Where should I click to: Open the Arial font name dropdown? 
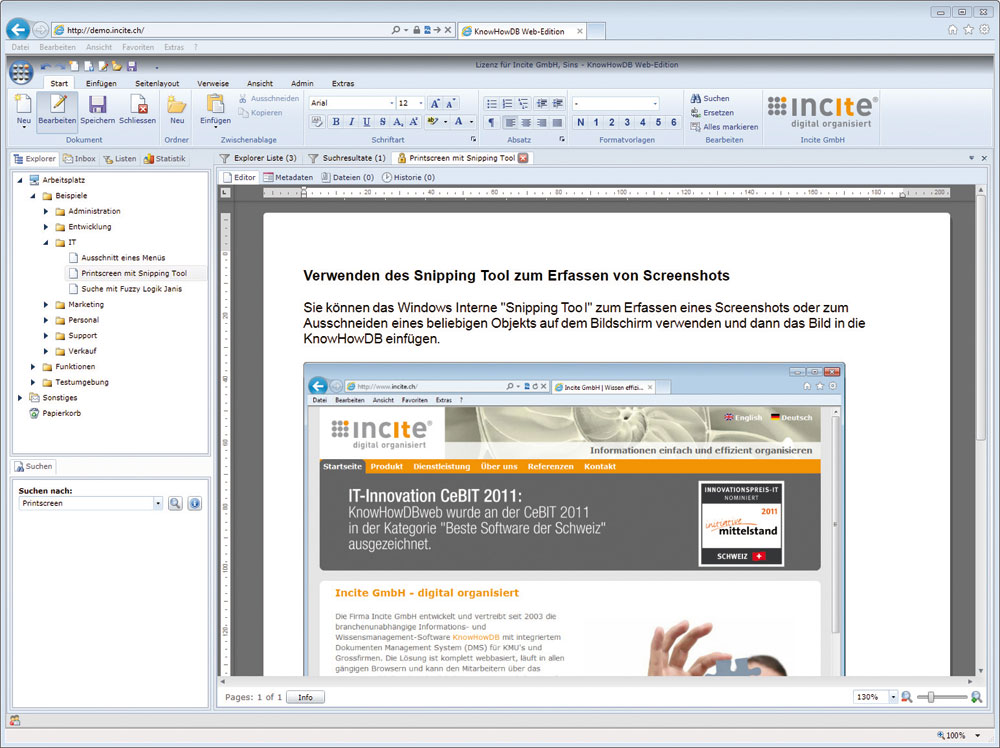coord(392,103)
